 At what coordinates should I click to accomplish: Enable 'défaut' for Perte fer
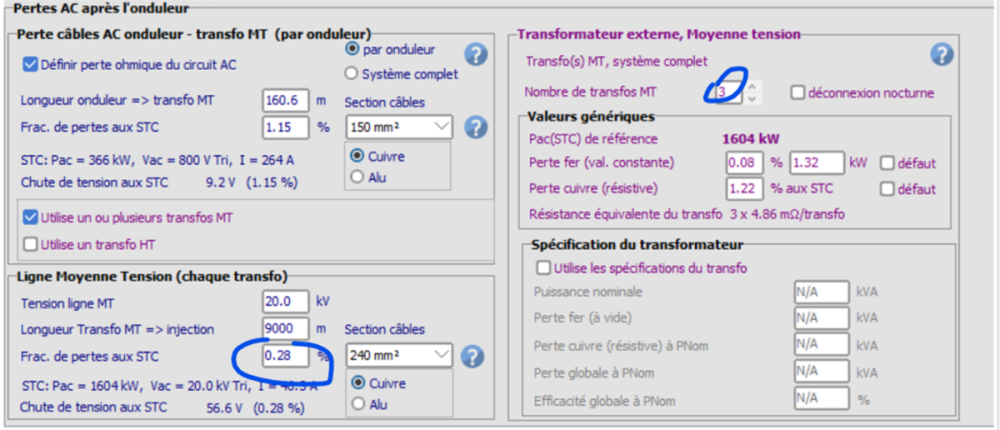(886, 163)
